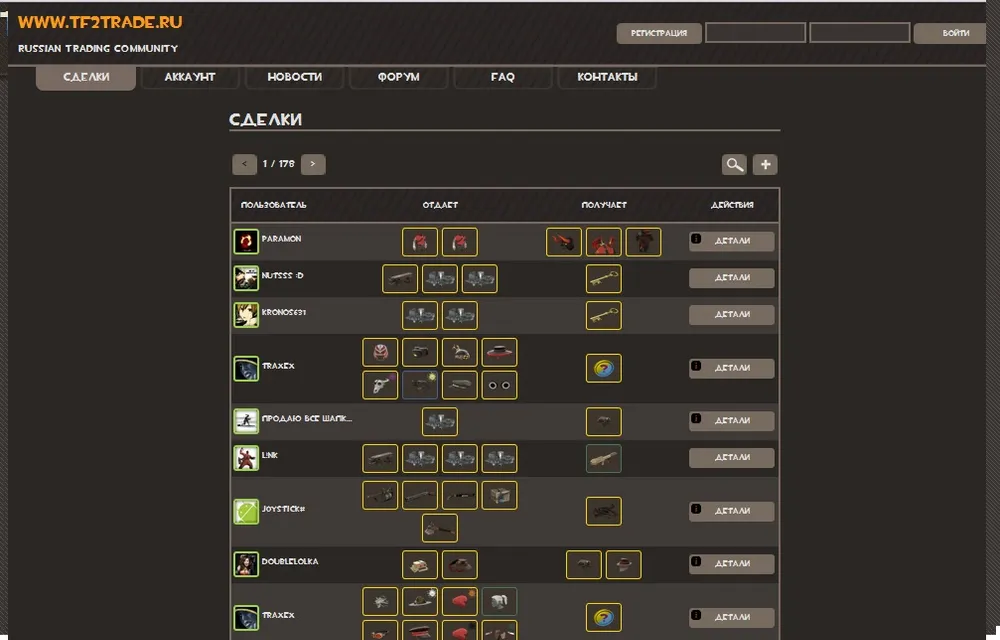
Task: Select the luchador mask in TRAXEX's offer
Action: (x=380, y=353)
